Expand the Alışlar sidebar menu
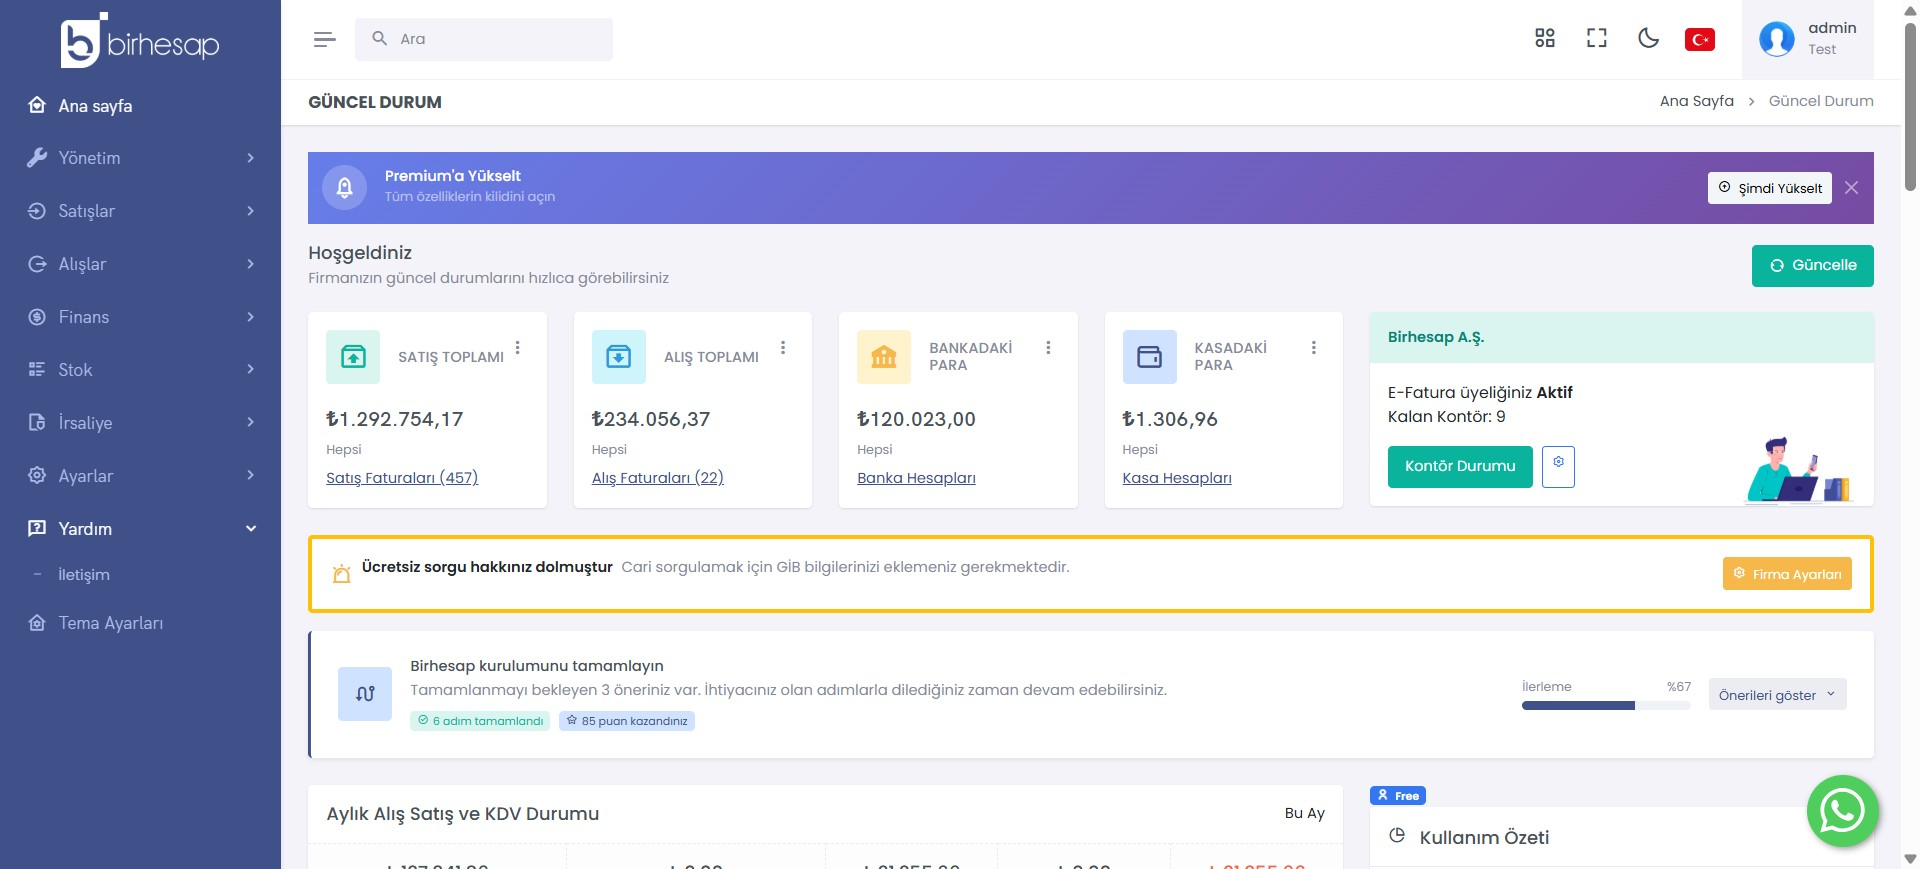The width and height of the screenshot is (1920, 869). (x=140, y=264)
